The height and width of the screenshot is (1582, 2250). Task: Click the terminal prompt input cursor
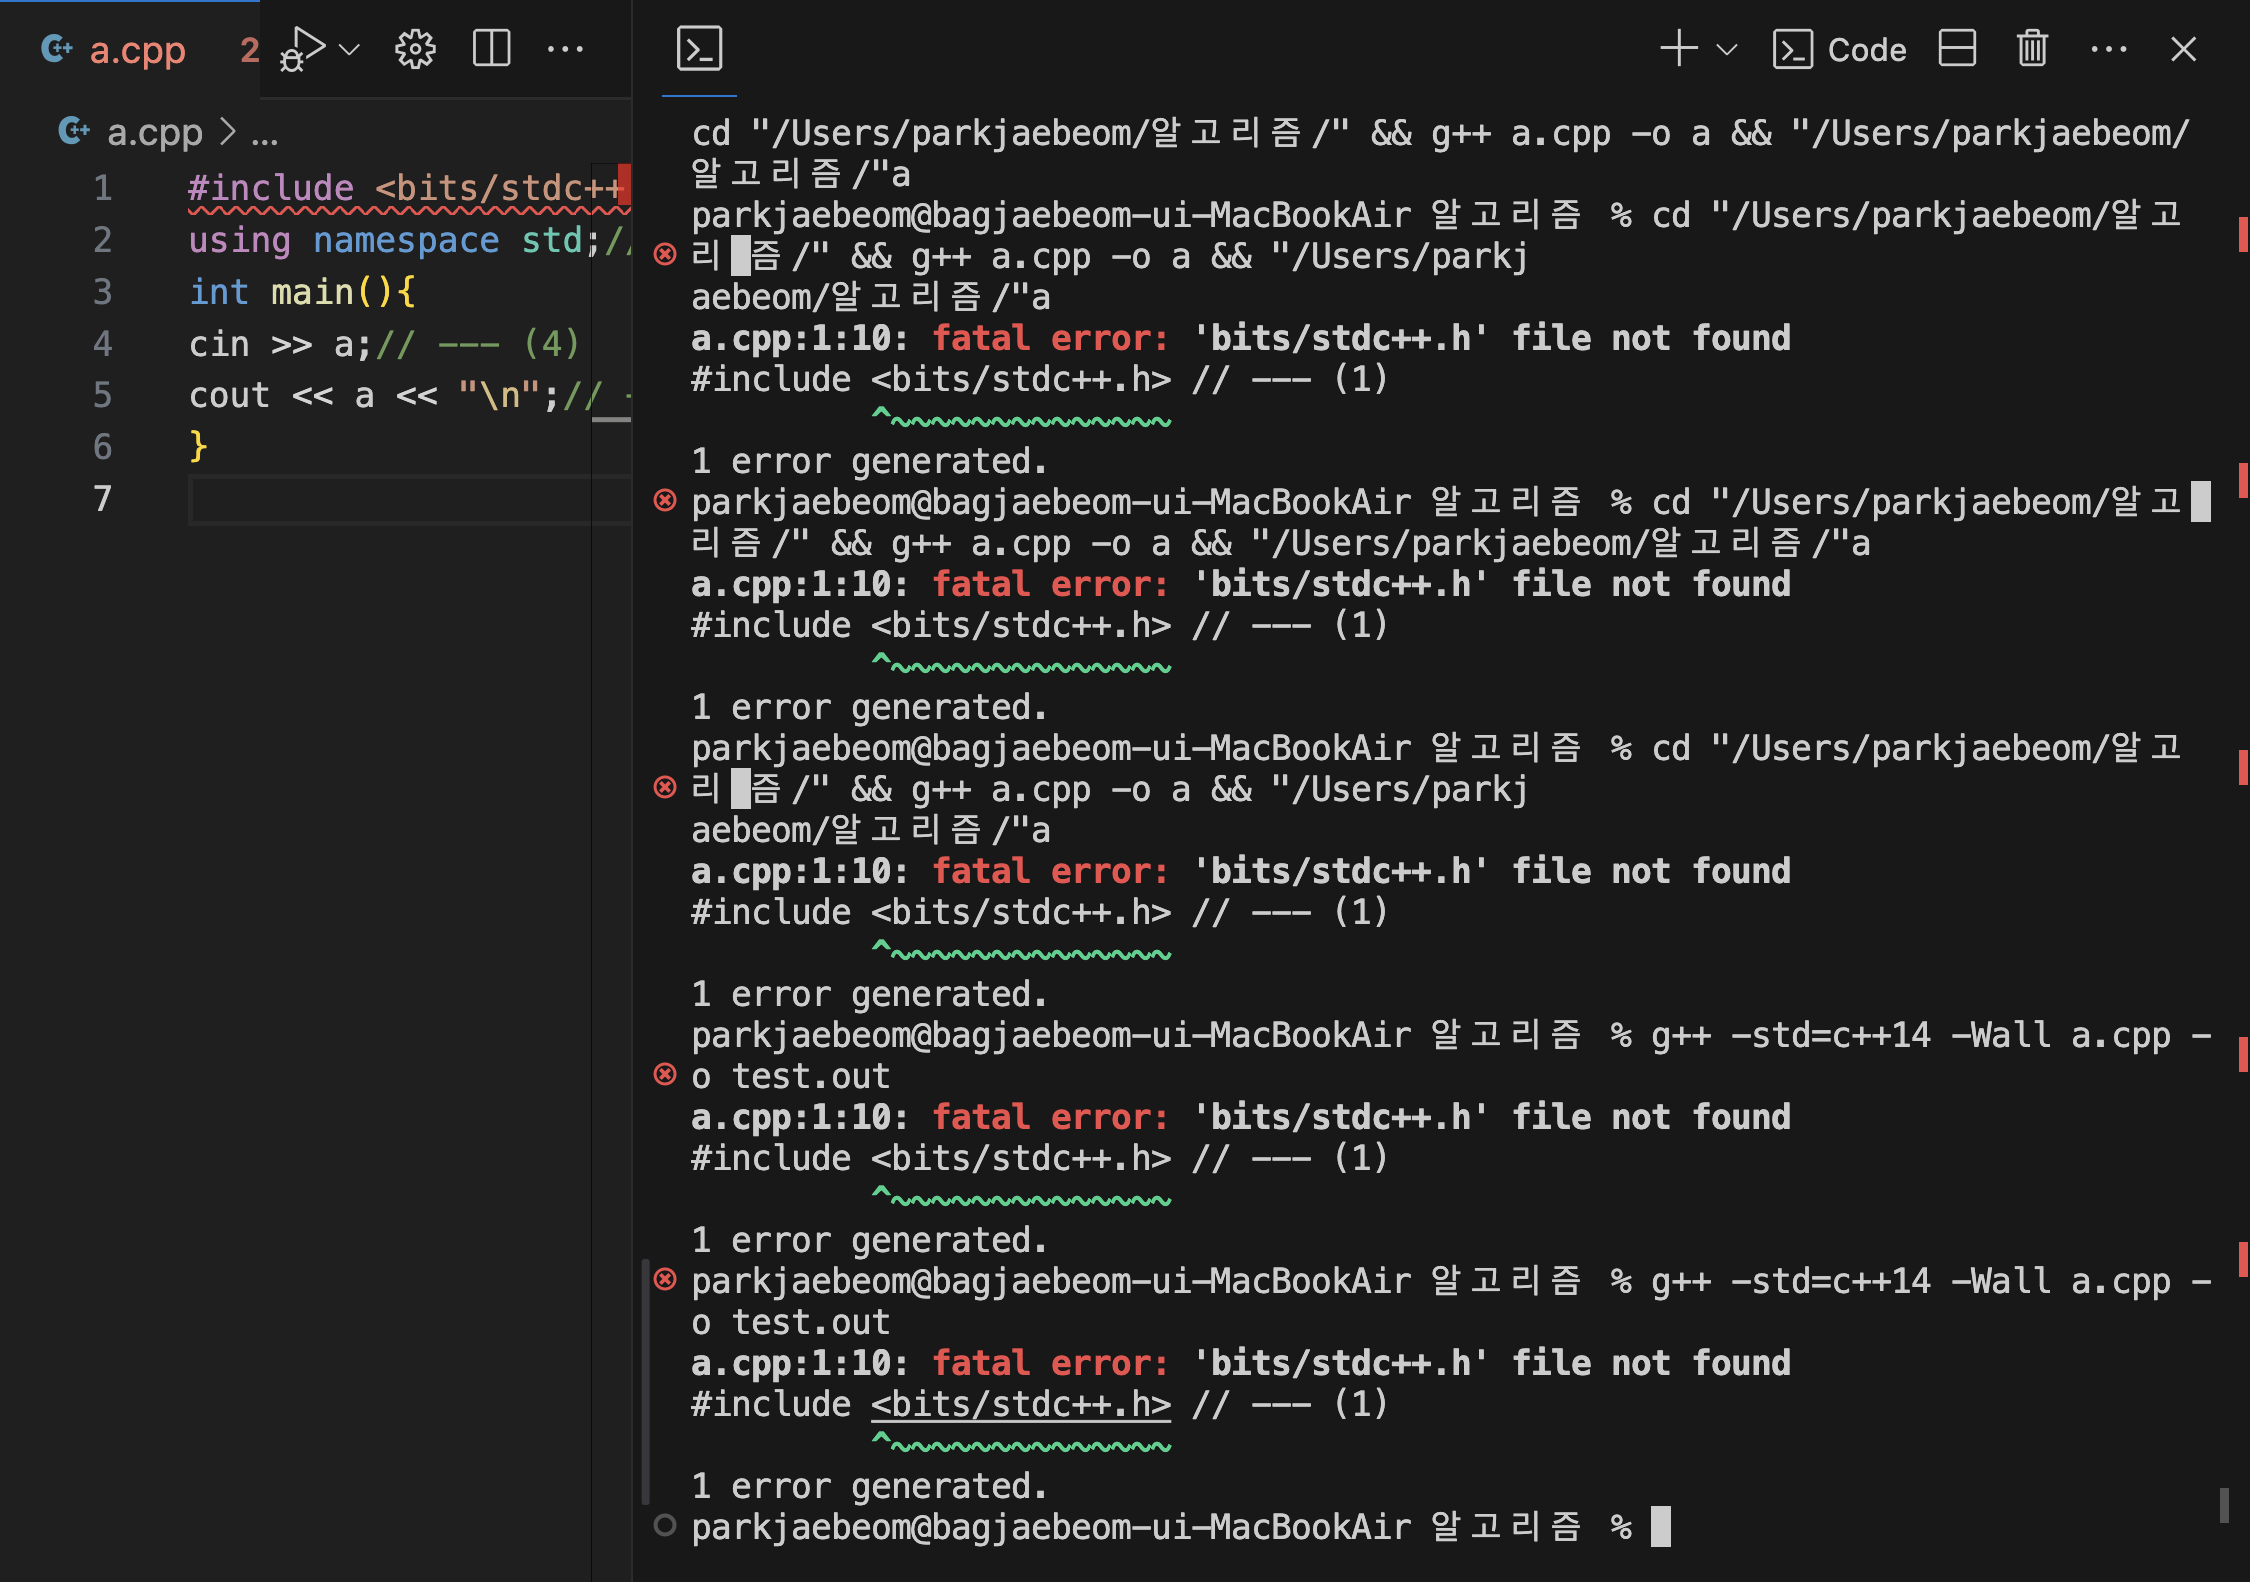(x=1661, y=1527)
